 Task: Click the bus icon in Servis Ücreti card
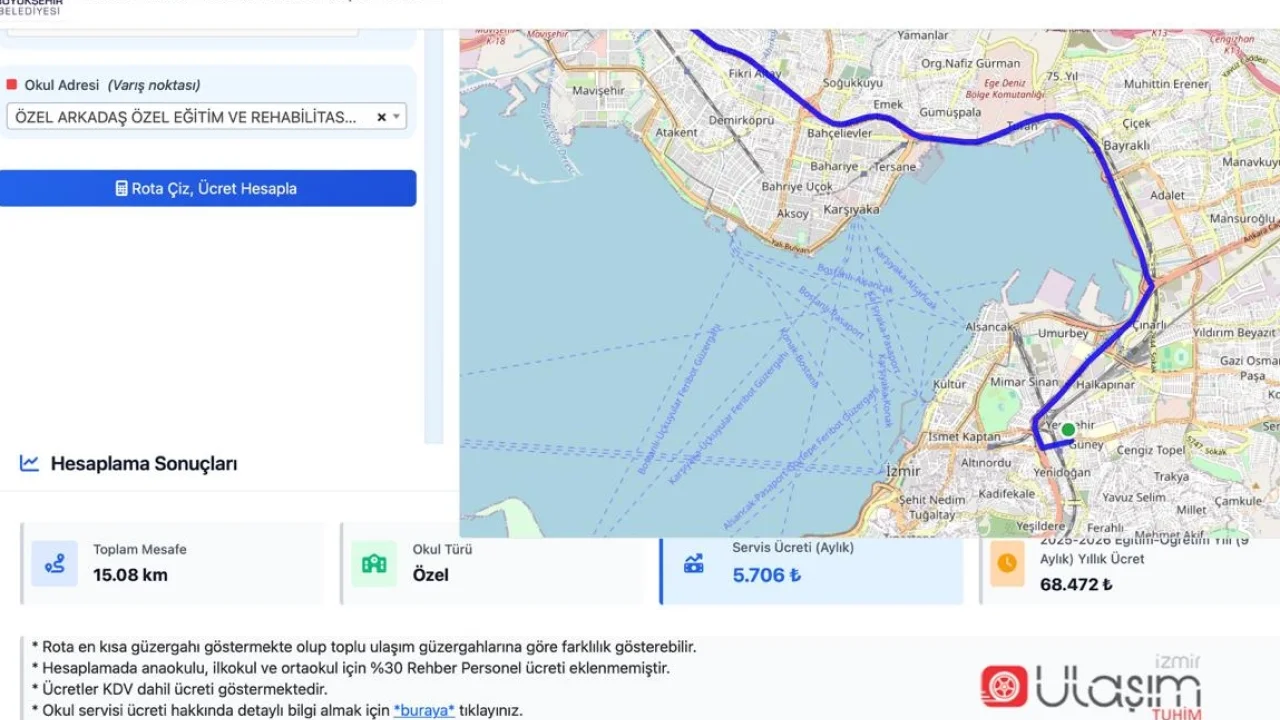pos(693,564)
